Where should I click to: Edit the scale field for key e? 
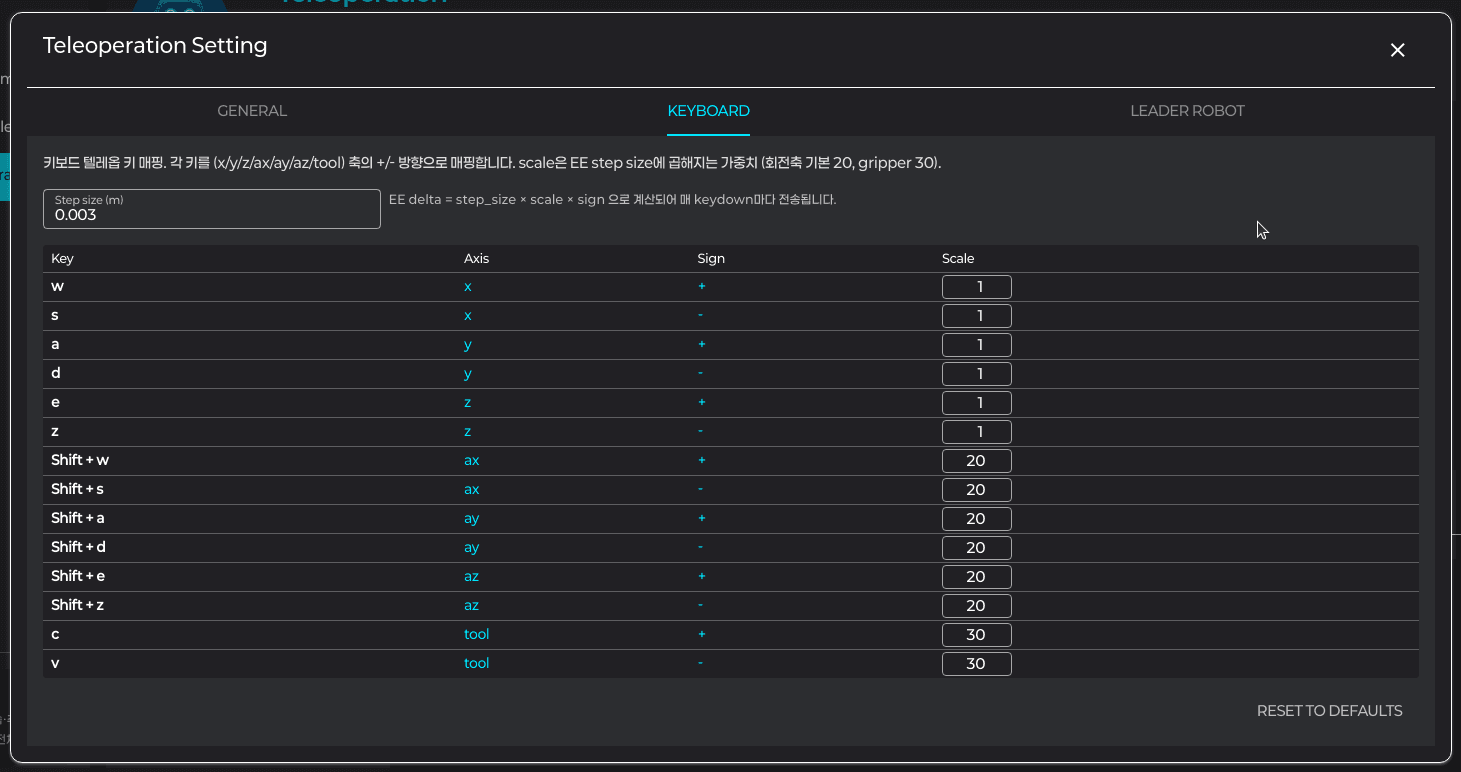tap(977, 403)
